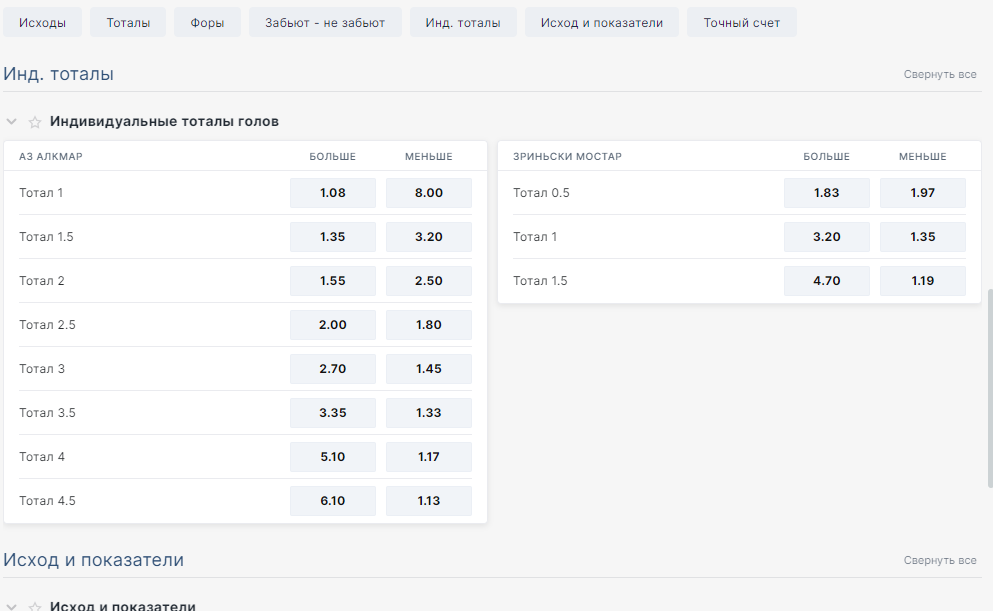
Task: Click the page vertical scrollbar thumb
Action: [990, 388]
